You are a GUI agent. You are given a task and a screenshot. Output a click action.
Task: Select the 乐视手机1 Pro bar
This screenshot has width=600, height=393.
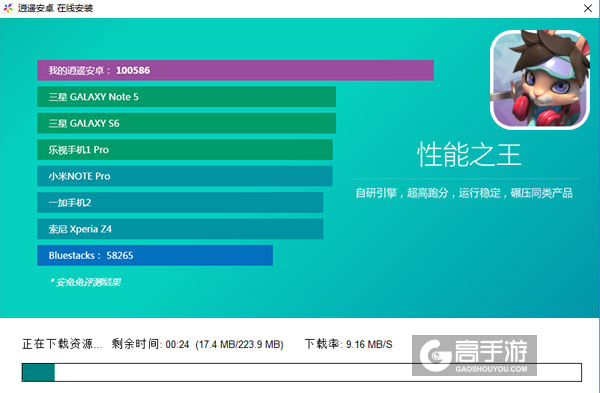[185, 150]
